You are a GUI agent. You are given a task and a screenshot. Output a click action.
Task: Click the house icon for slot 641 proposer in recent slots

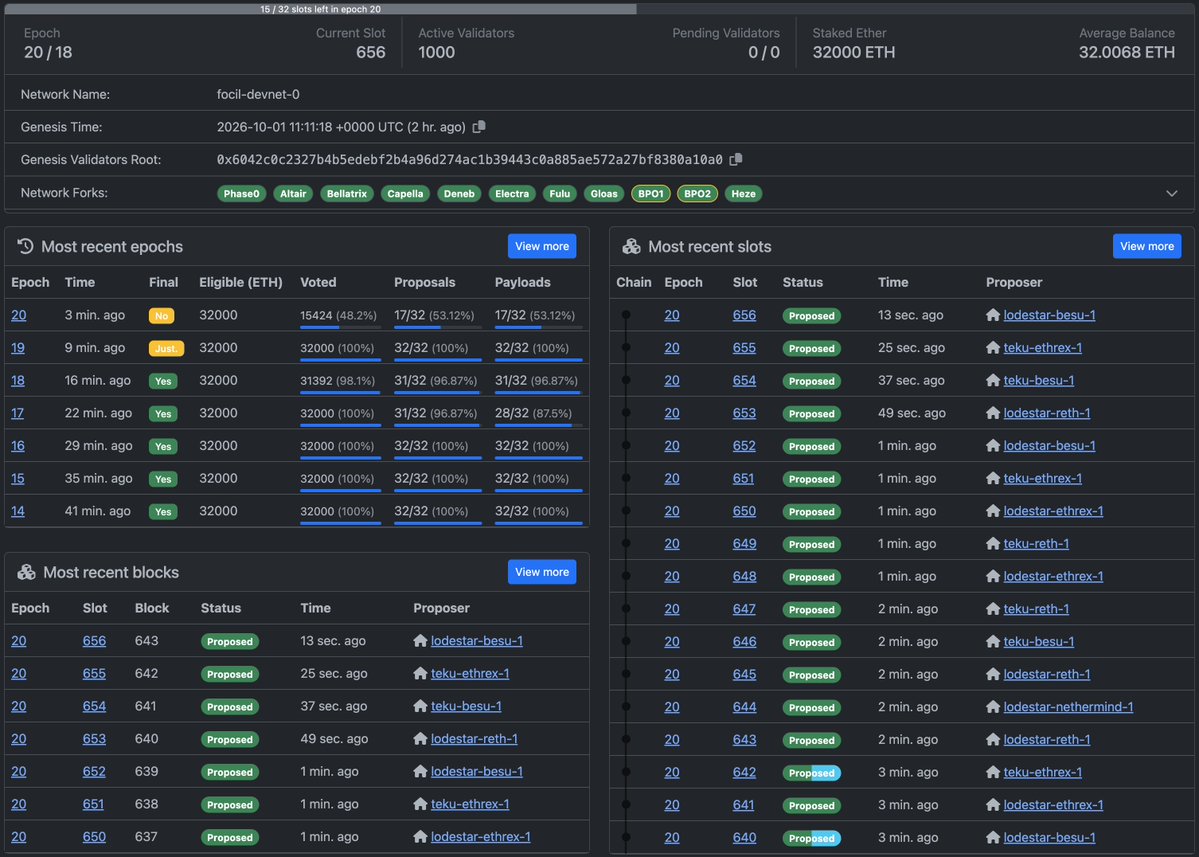(993, 805)
